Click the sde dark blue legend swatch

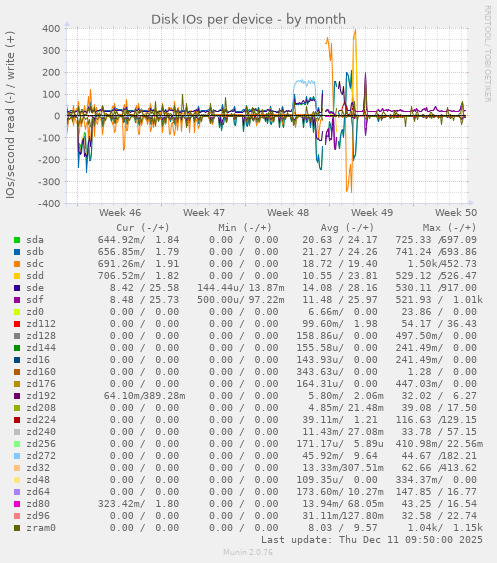(x=17, y=288)
